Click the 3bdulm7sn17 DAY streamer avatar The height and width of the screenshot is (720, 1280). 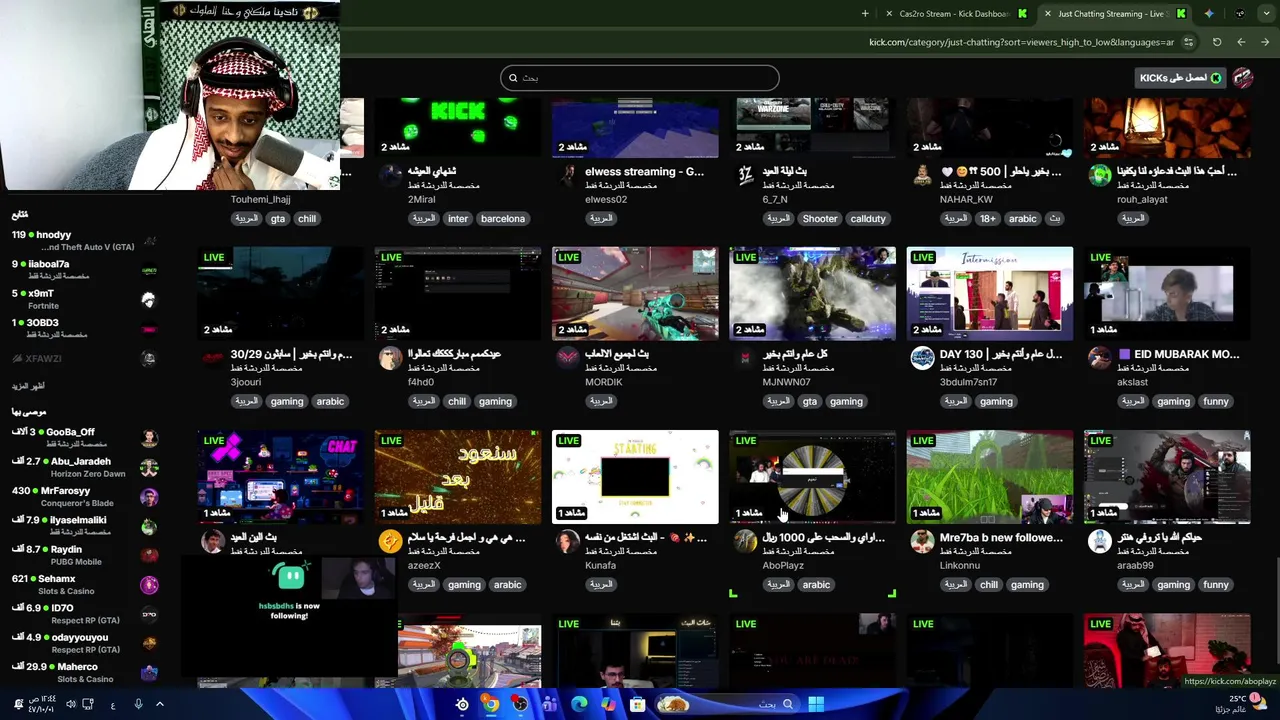(922, 358)
